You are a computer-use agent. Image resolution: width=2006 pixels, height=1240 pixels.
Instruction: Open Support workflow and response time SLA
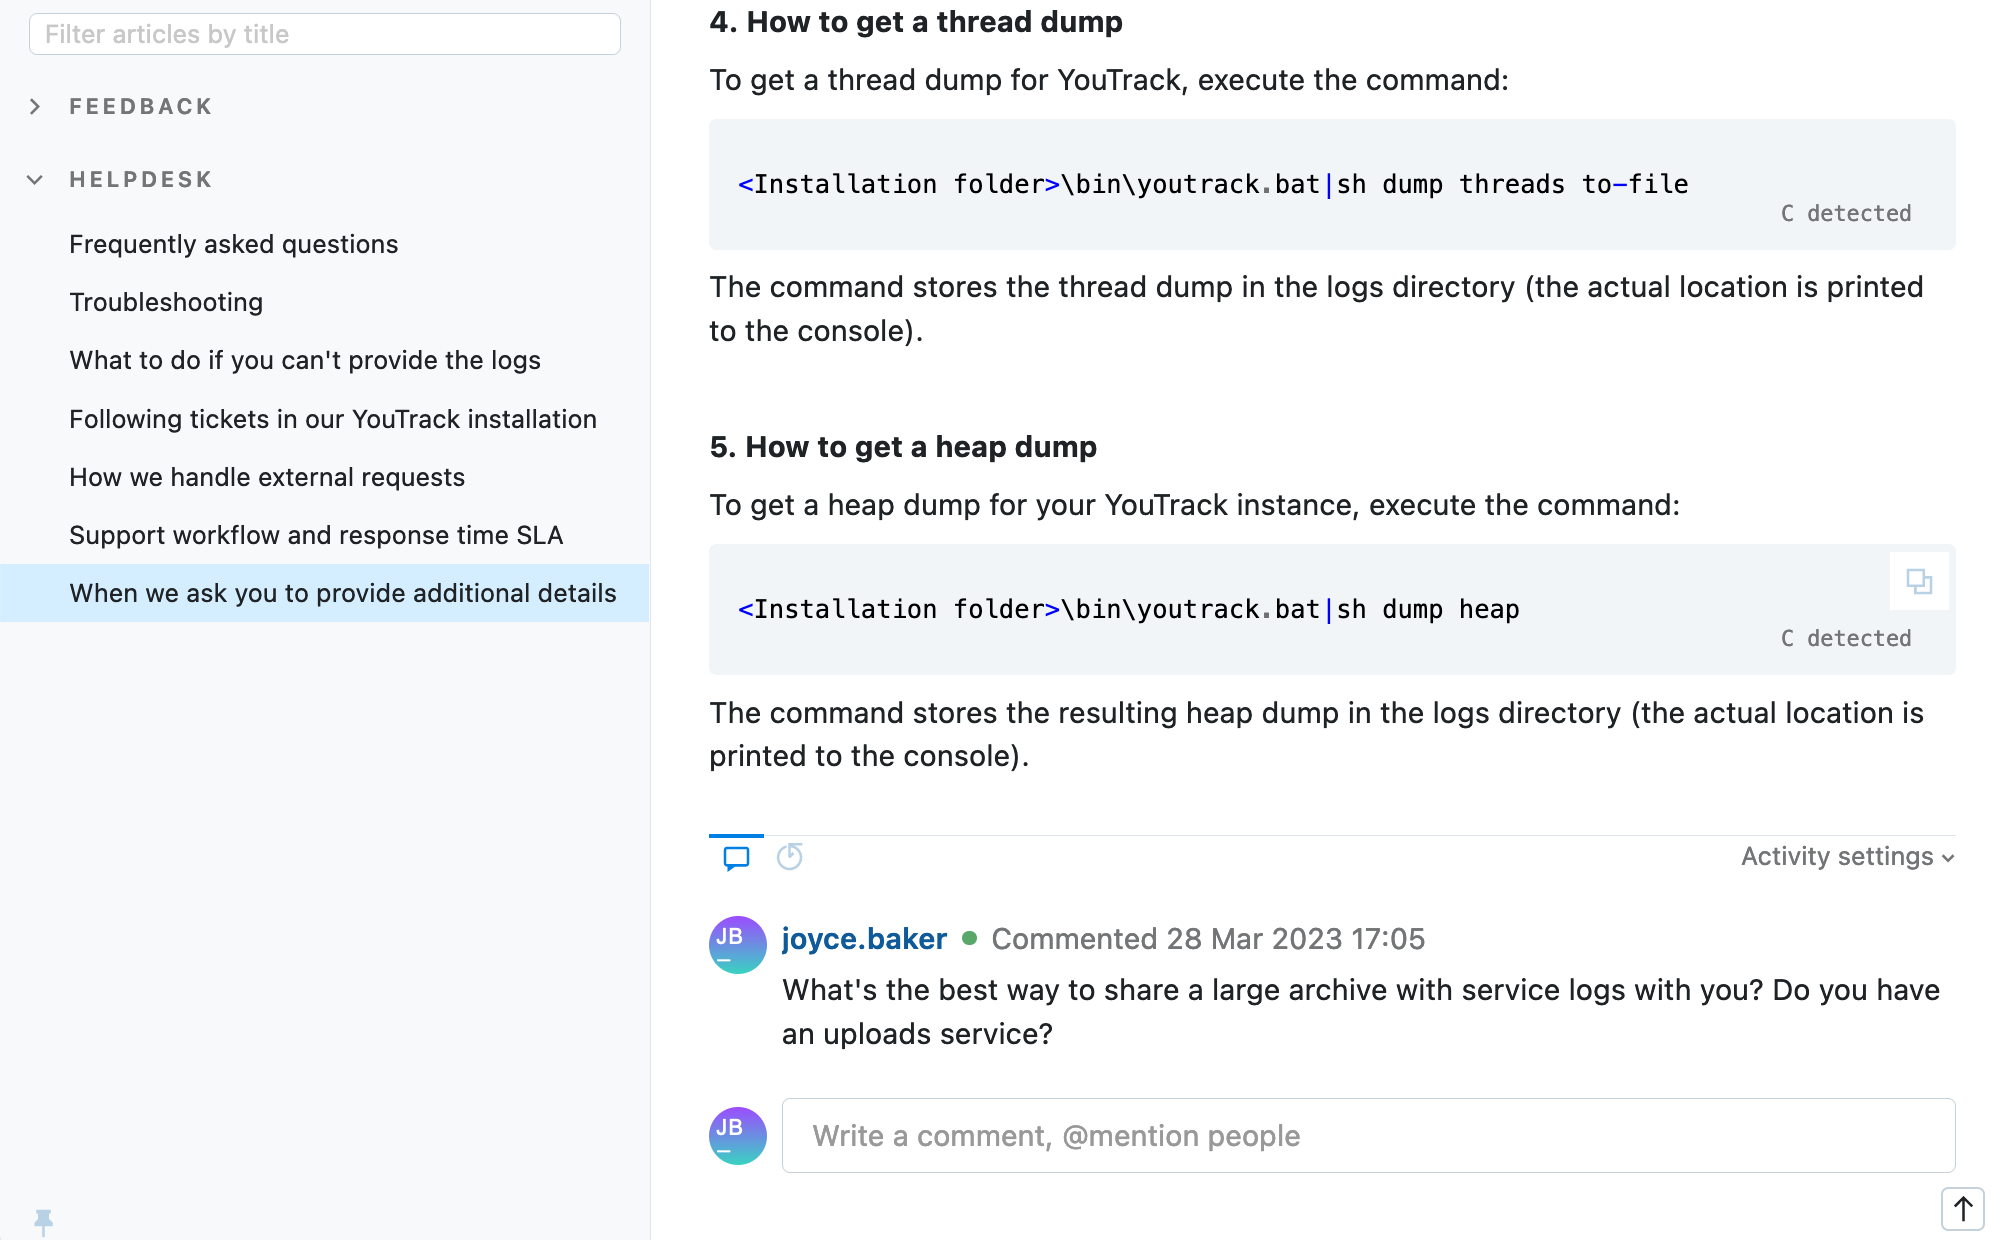pyautogui.click(x=315, y=535)
